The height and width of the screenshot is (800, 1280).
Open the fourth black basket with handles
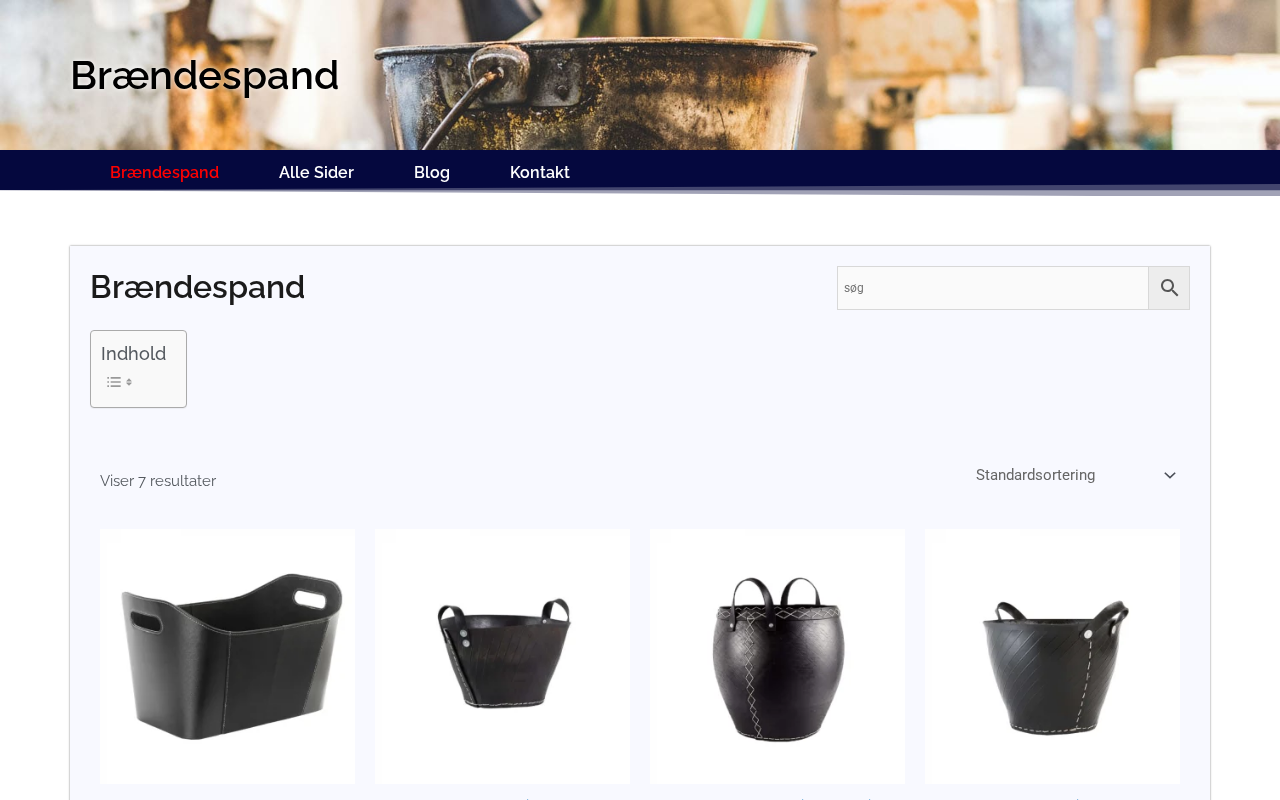pyautogui.click(x=1052, y=656)
